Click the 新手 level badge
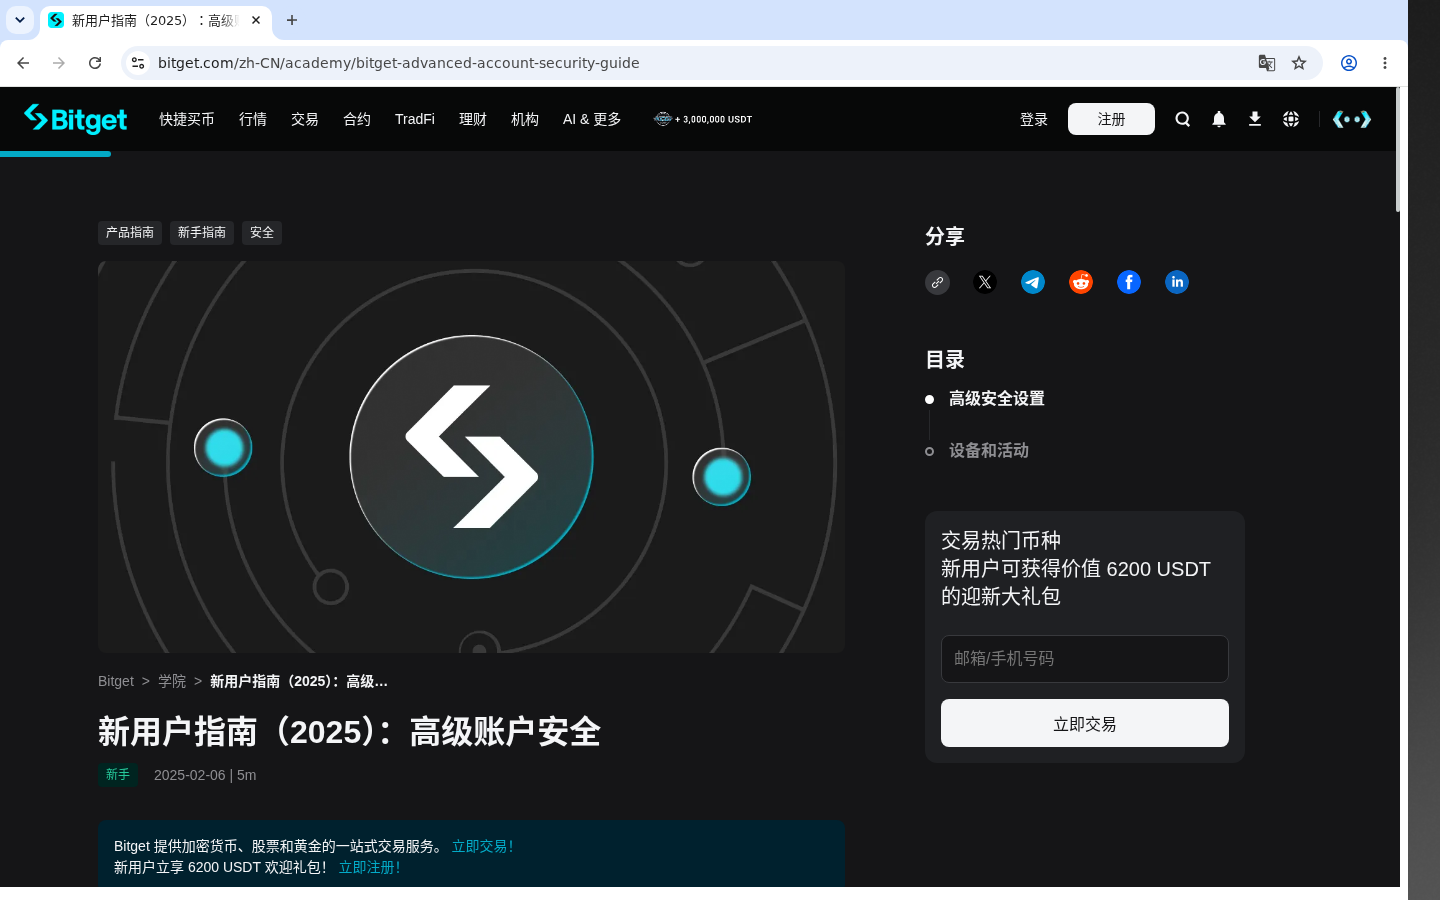1440x900 pixels. click(118, 775)
